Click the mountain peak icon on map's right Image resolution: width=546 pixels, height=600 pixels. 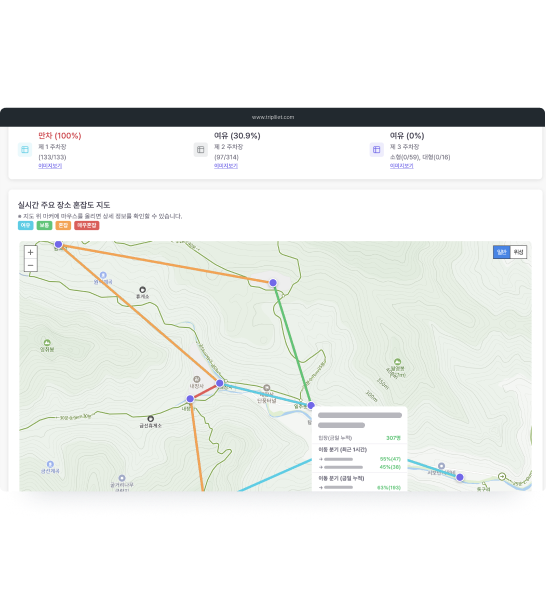[398, 362]
